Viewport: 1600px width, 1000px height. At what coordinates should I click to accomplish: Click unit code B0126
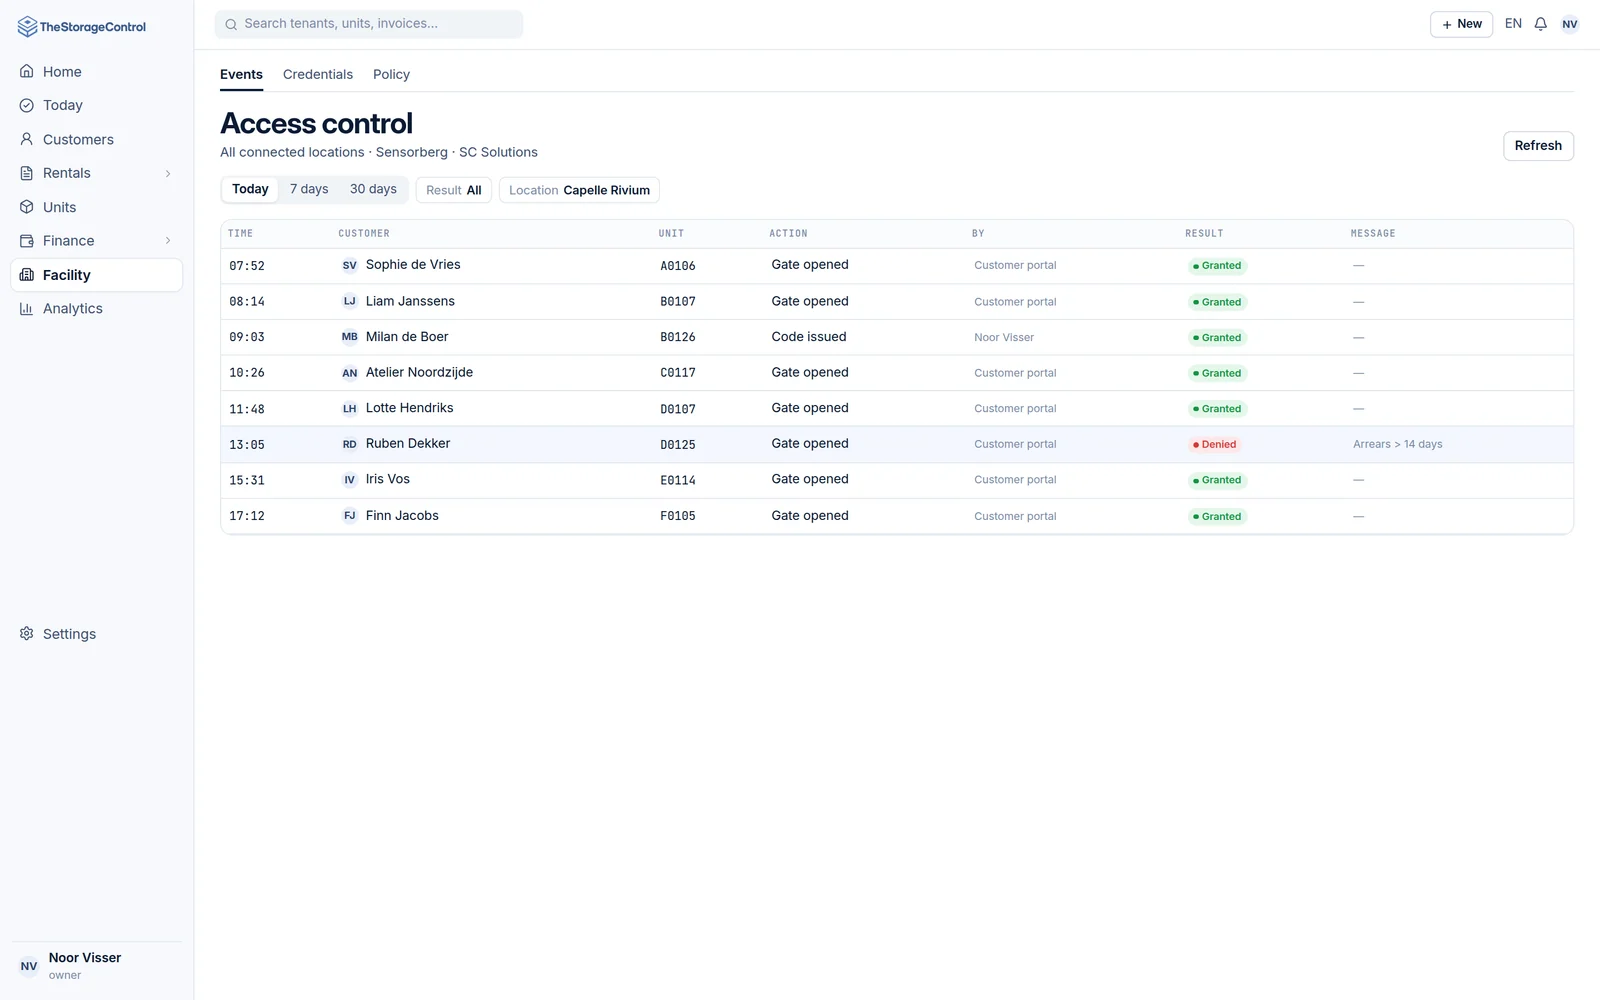click(678, 337)
